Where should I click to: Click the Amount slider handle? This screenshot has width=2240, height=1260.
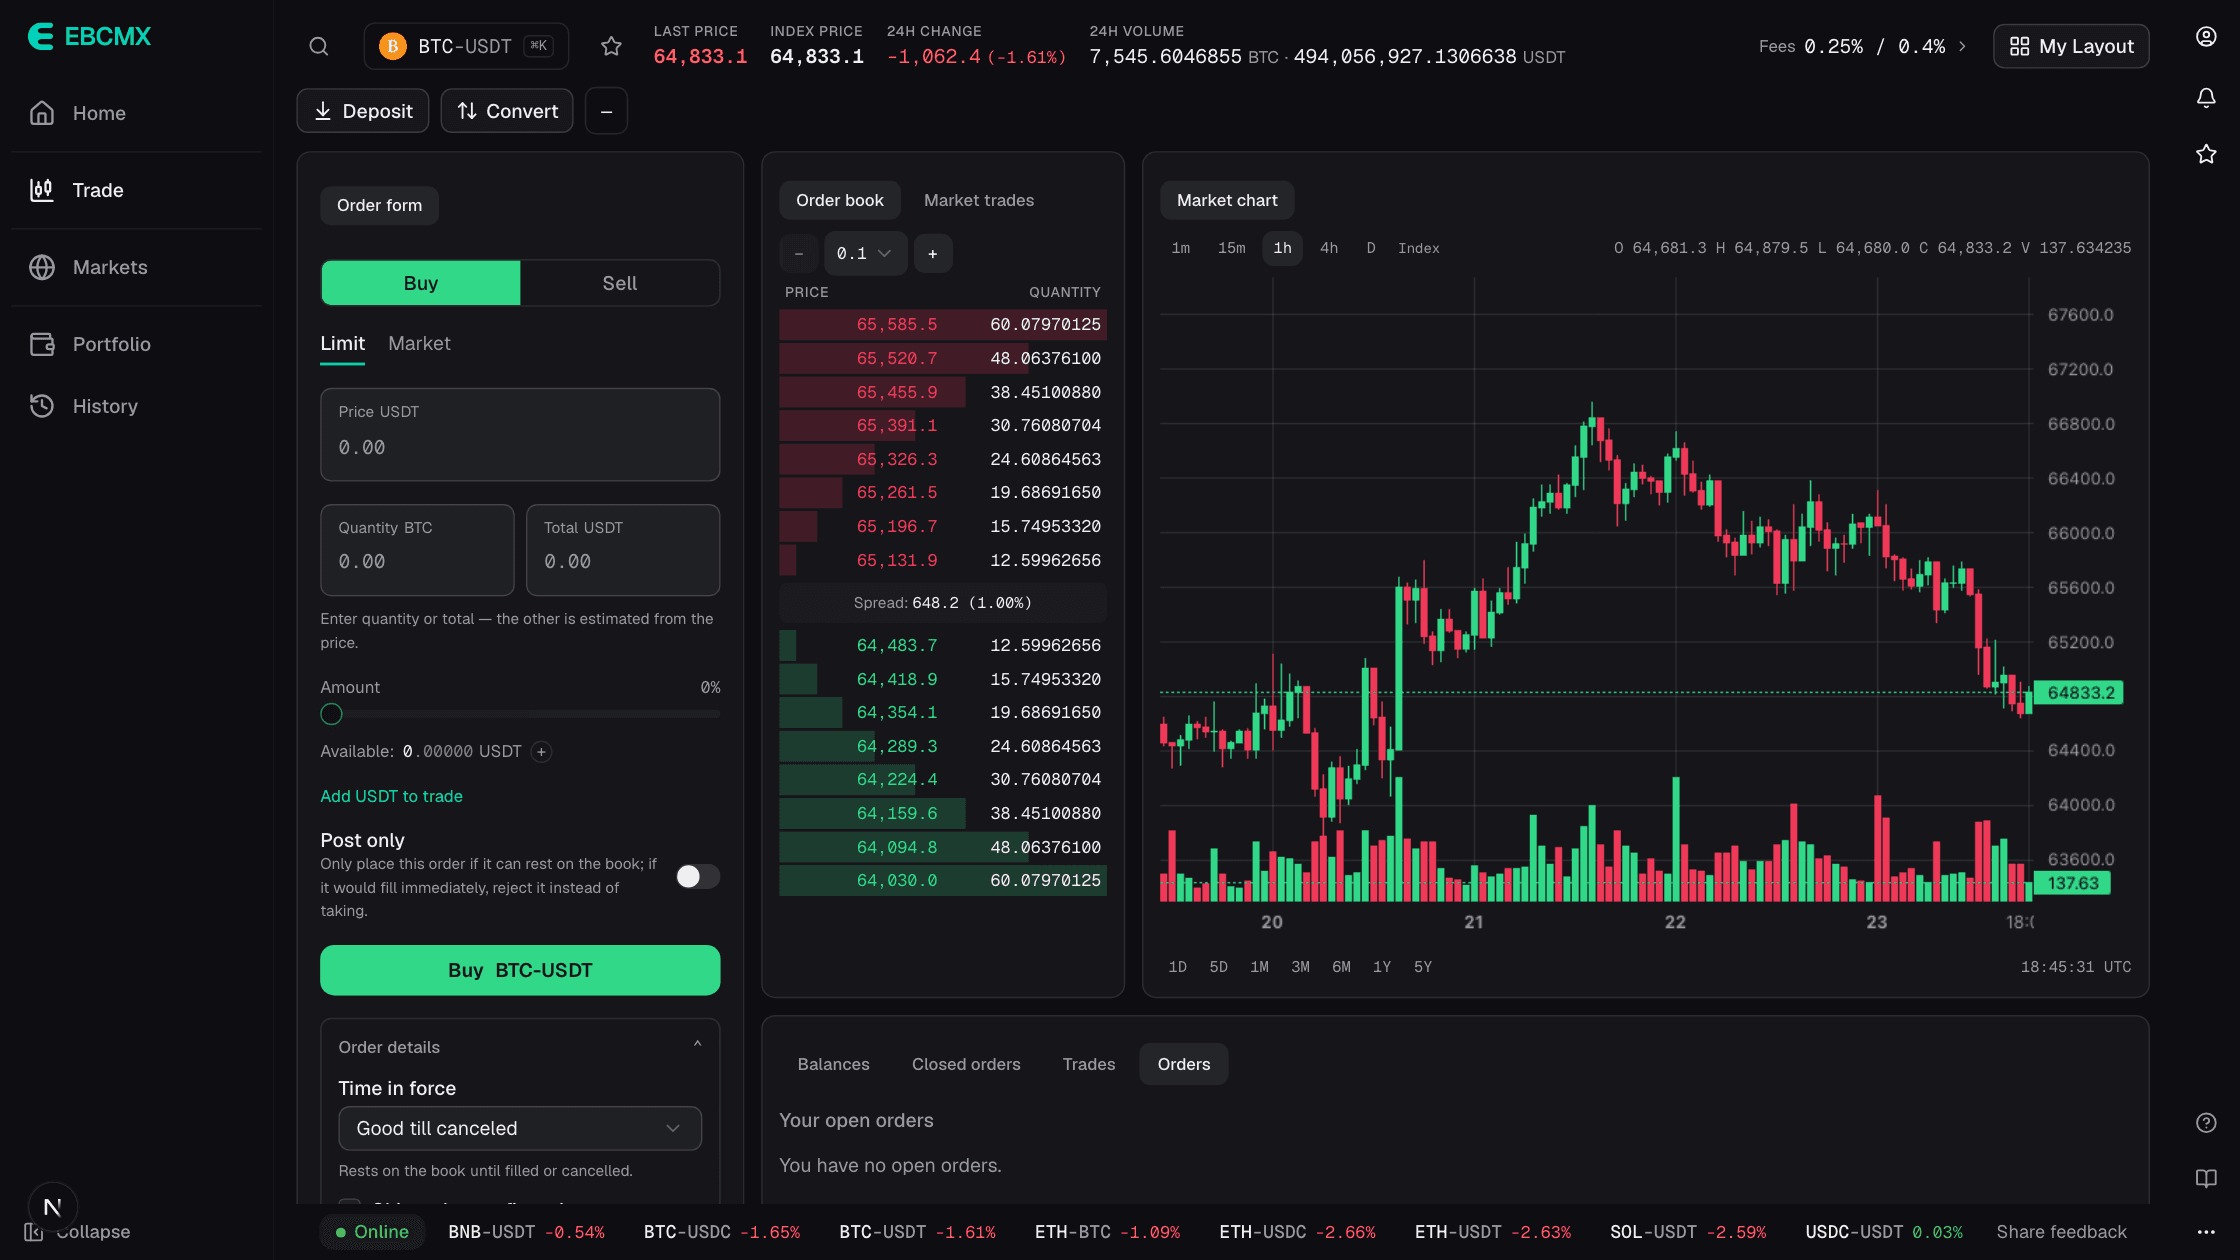pos(331,714)
